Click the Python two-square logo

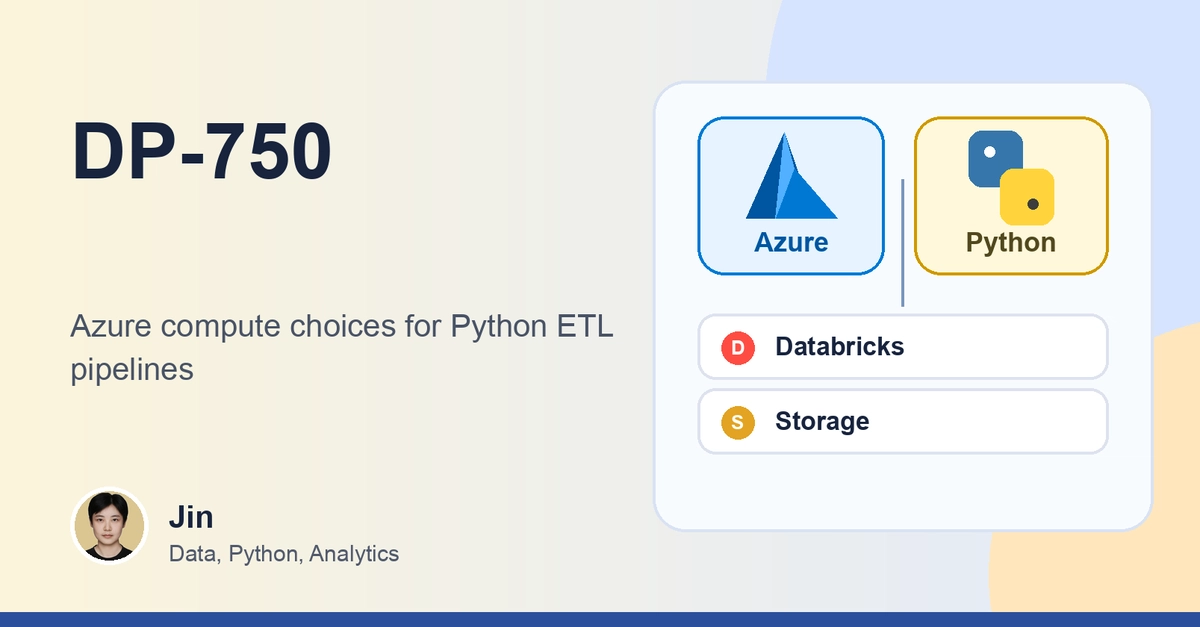click(1011, 177)
